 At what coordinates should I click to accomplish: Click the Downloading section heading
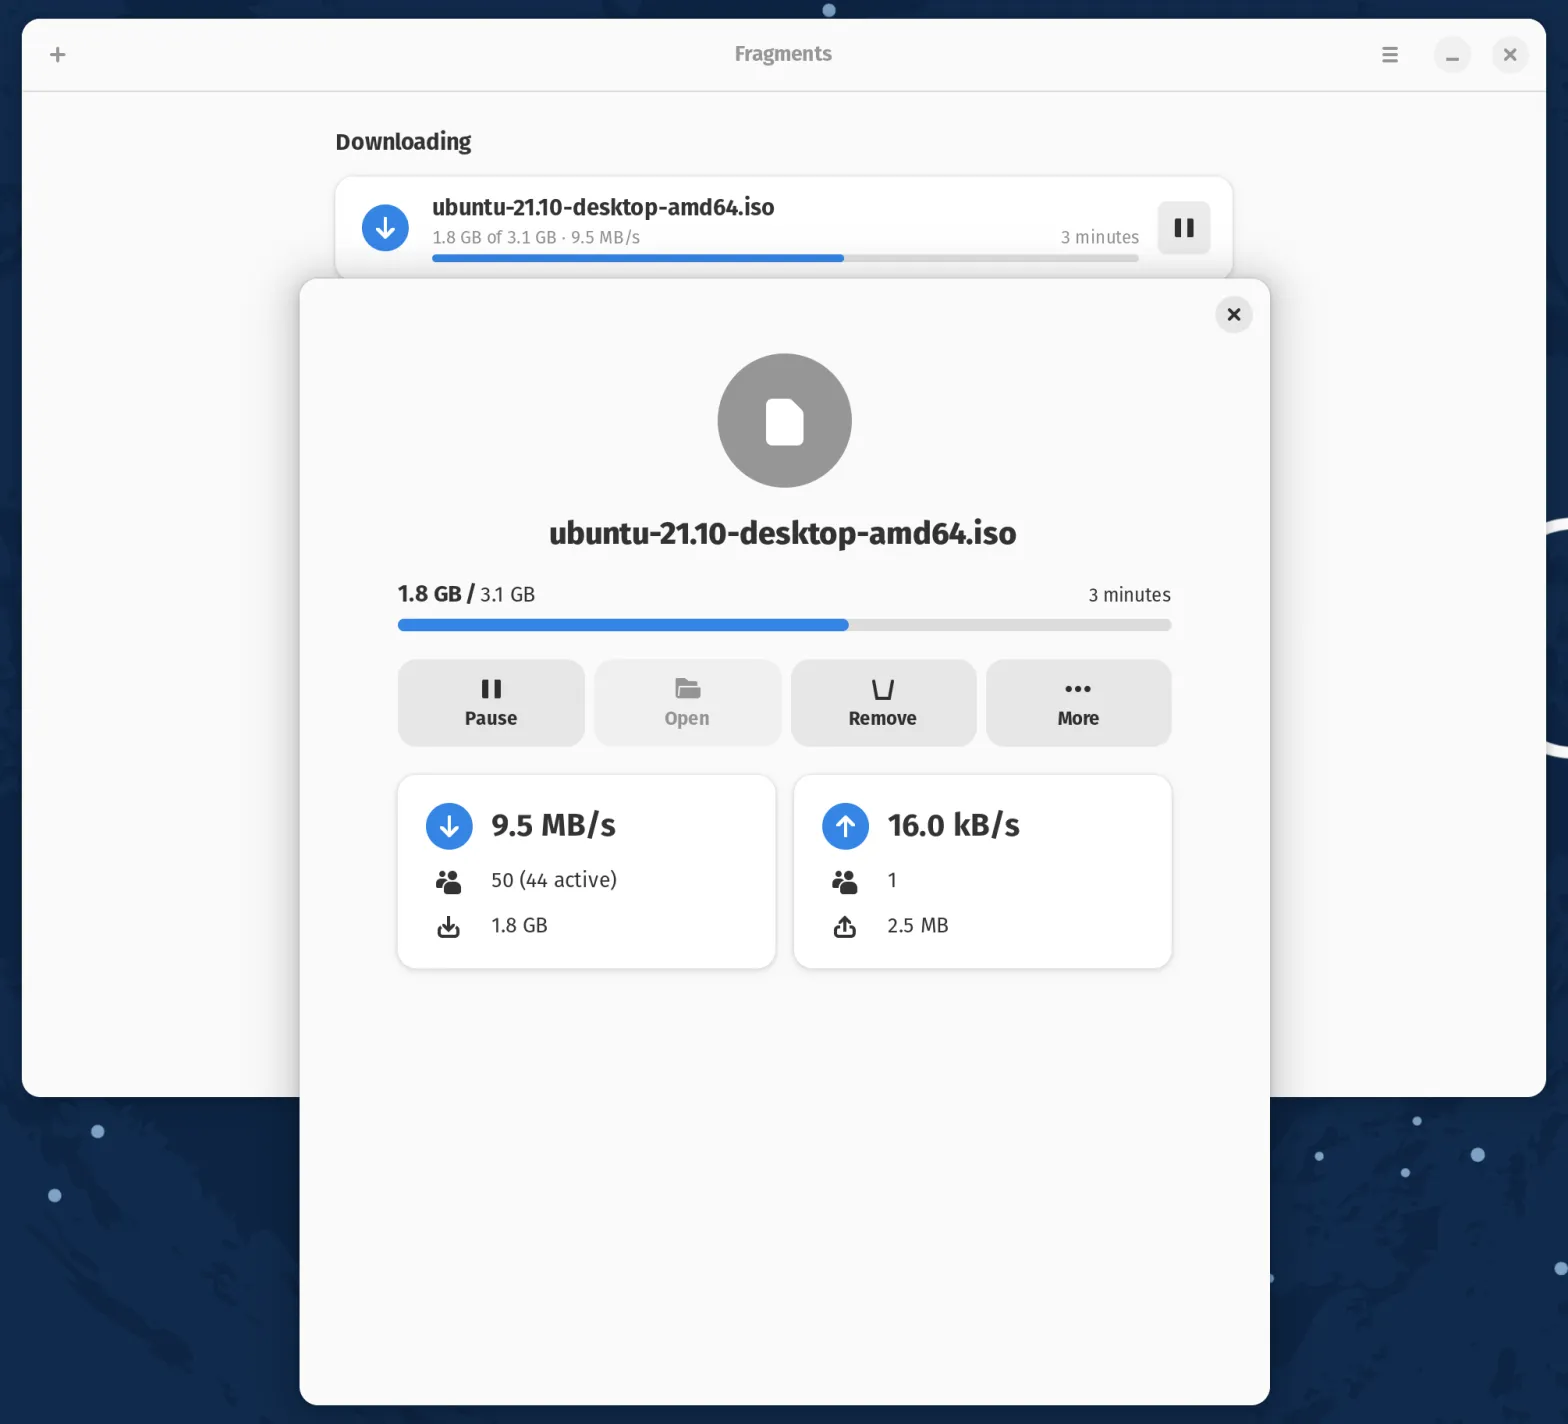click(403, 142)
